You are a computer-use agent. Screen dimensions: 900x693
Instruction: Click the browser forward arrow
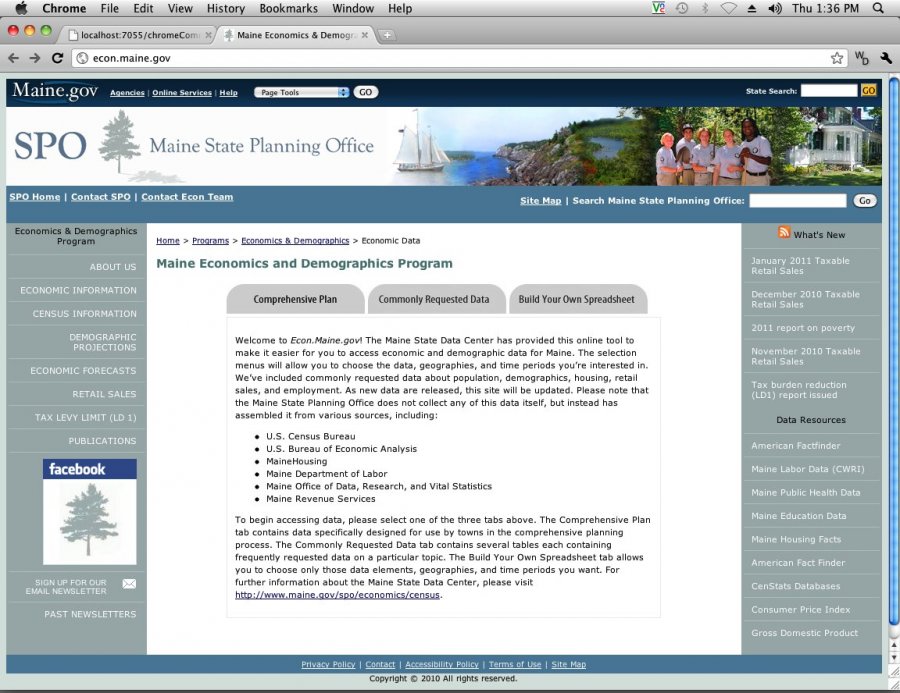pyautogui.click(x=35, y=58)
